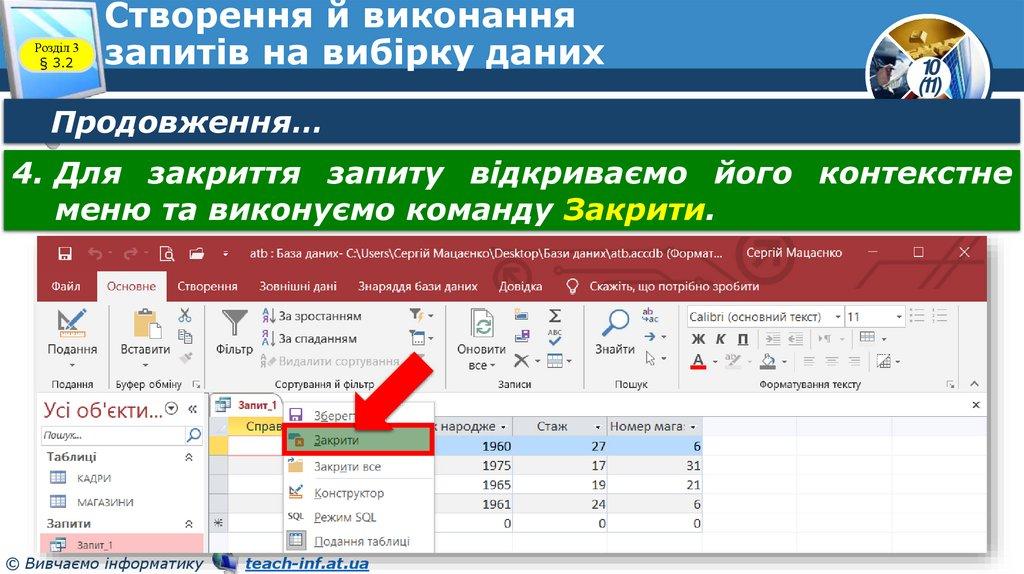Click the Cut scissors icon
Screen dimensions: 1024x574
point(185,315)
